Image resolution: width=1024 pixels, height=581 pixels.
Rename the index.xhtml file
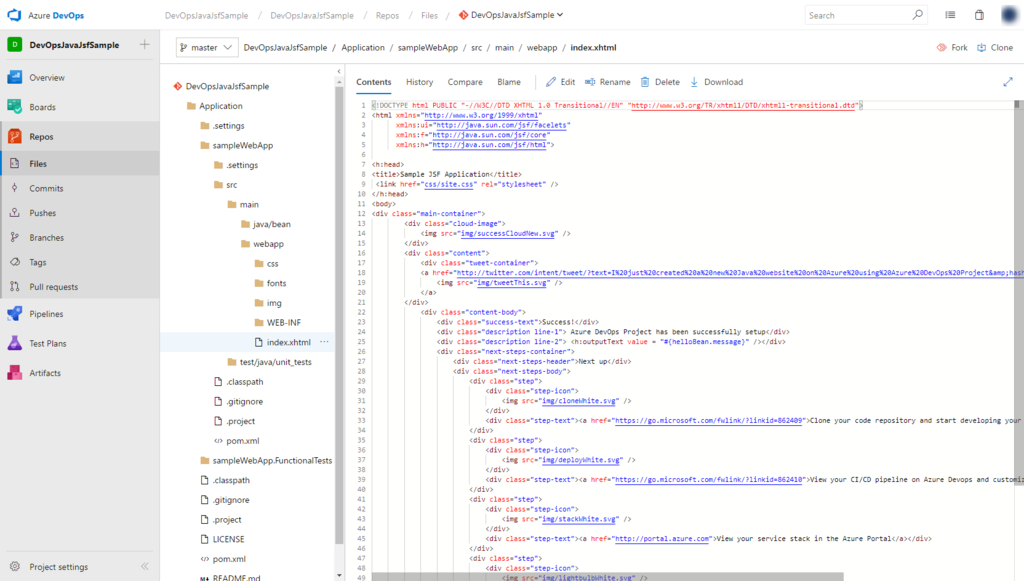click(x=607, y=82)
